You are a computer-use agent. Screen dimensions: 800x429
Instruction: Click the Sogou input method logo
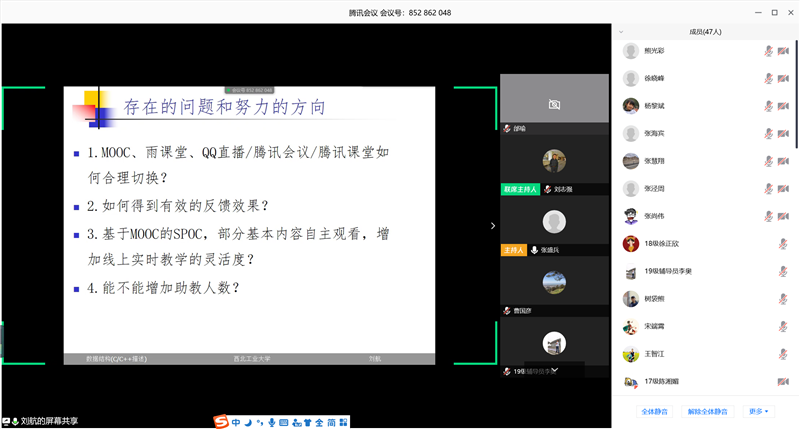click(221, 422)
